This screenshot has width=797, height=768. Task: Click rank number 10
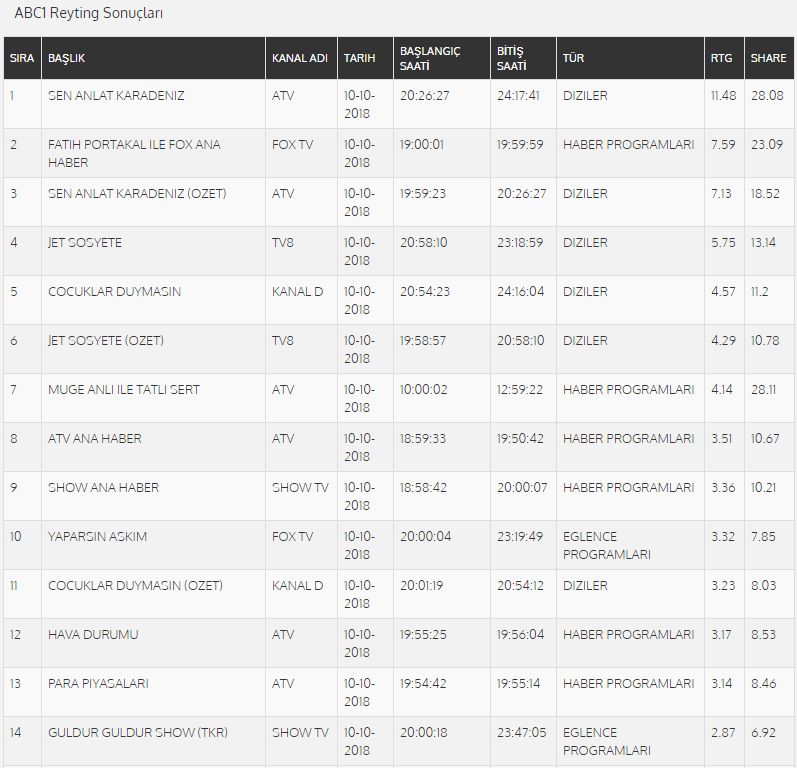pos(15,537)
